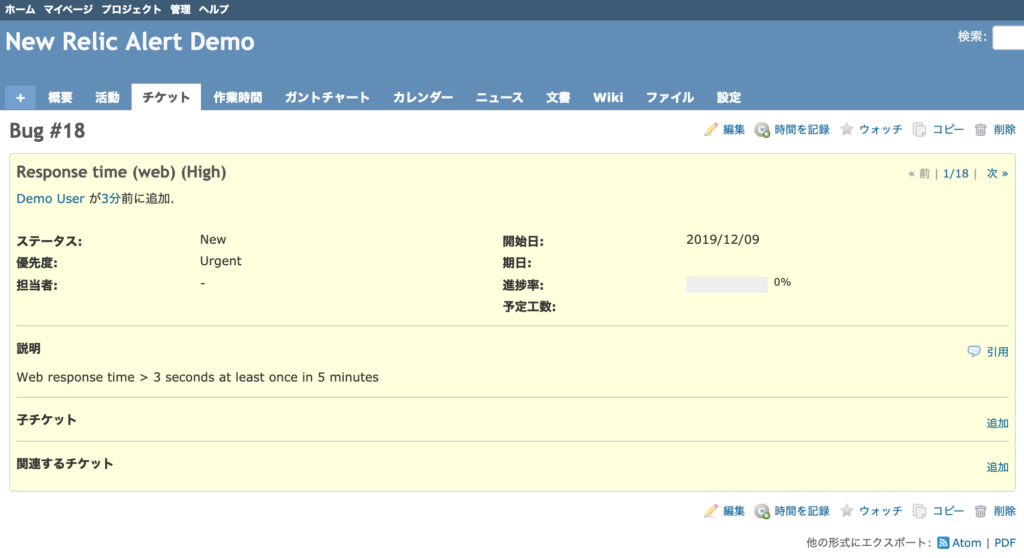Viewport: 1024px width, 558px height.
Task: Add related issue via 関連するチケット 追加
Action: pos(997,467)
